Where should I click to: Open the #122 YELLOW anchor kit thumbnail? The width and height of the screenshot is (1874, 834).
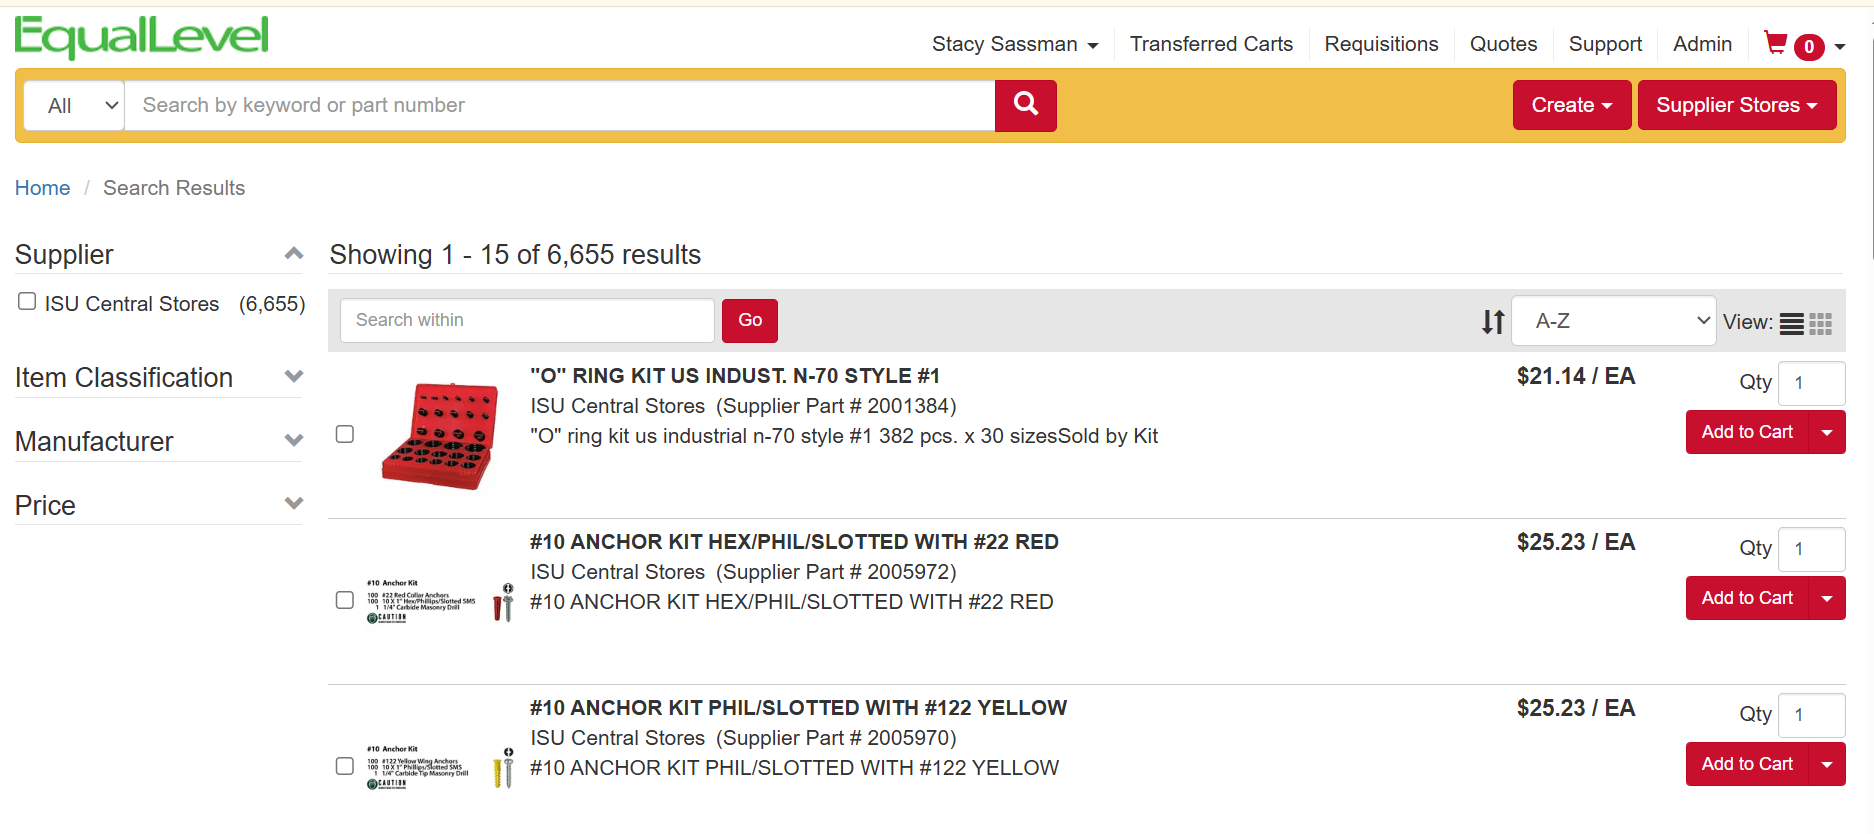tap(440, 767)
